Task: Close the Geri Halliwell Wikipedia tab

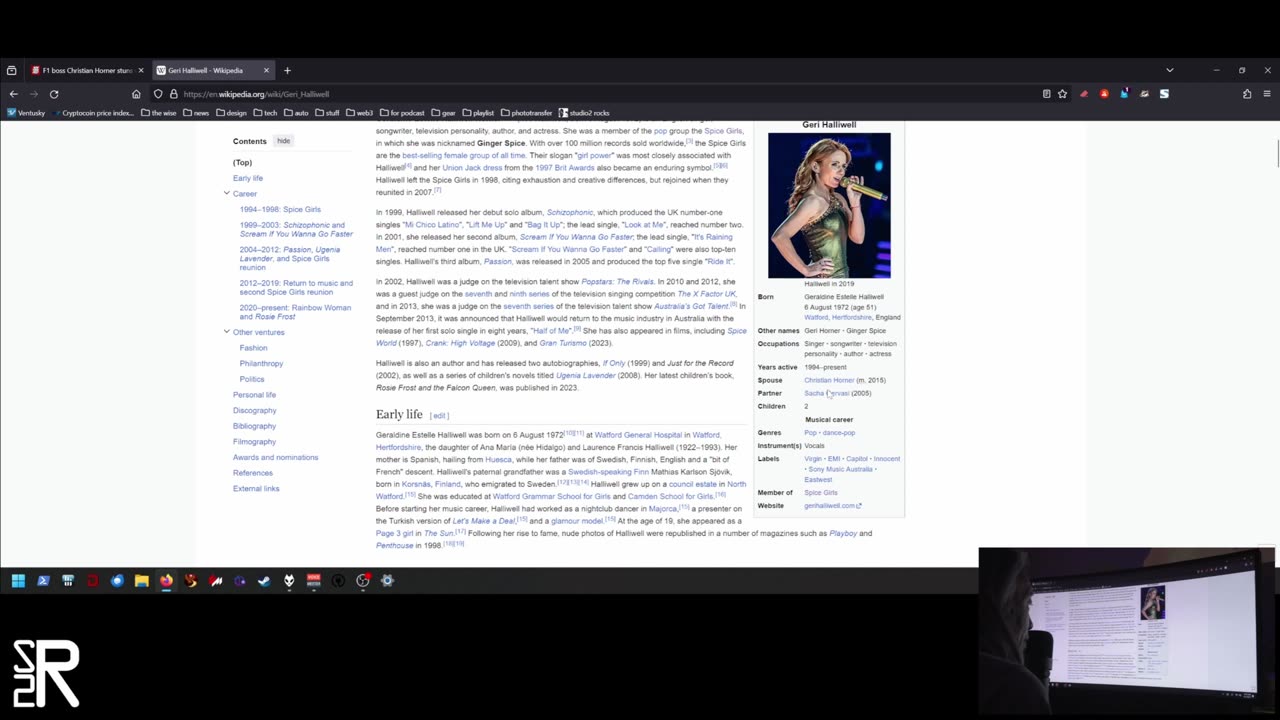Action: (266, 70)
